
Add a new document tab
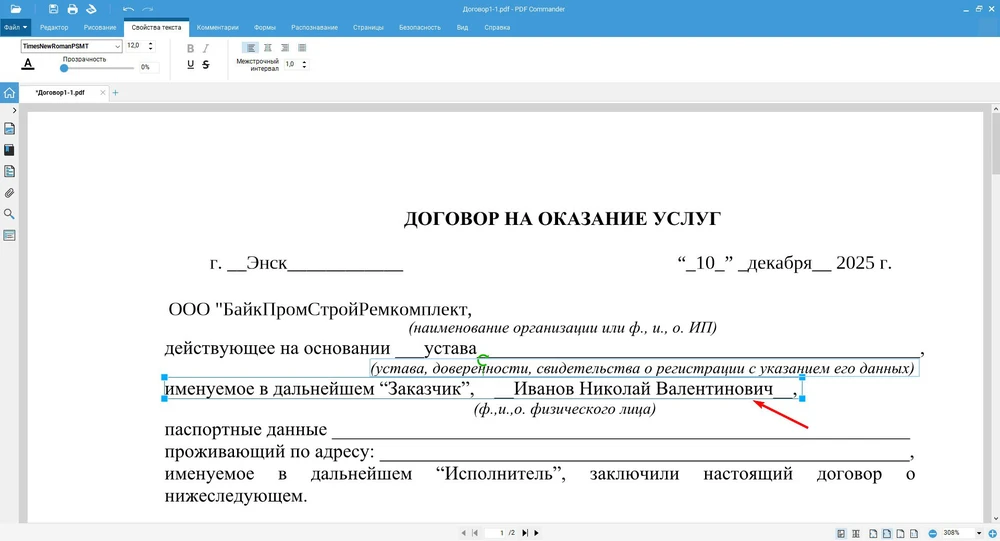coord(115,93)
